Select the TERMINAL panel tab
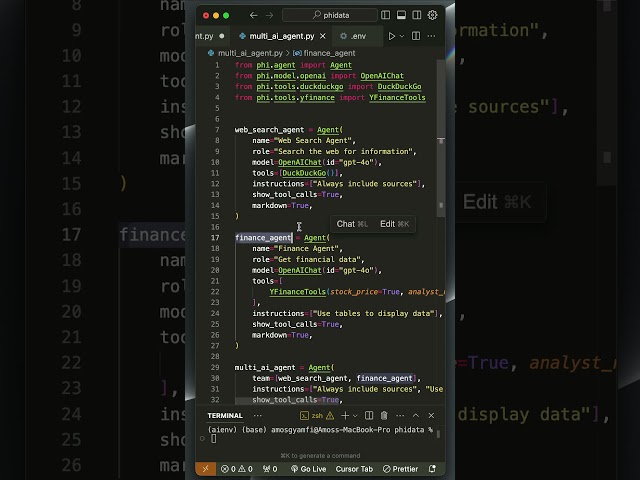This screenshot has height=480, width=640. tap(225, 416)
